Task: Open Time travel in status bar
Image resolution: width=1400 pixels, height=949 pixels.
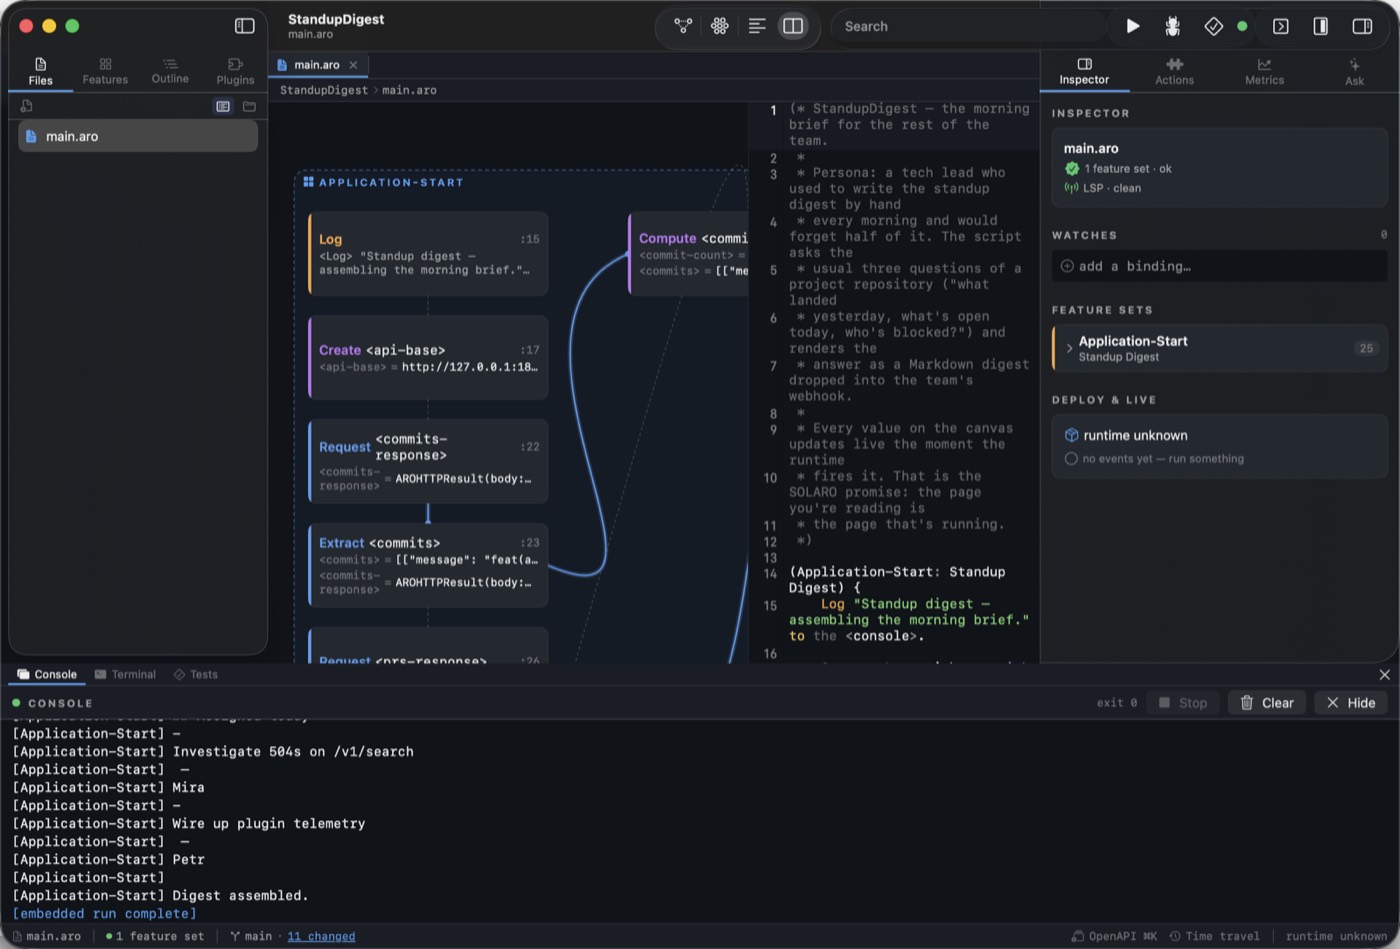Action: pyautogui.click(x=1214, y=937)
